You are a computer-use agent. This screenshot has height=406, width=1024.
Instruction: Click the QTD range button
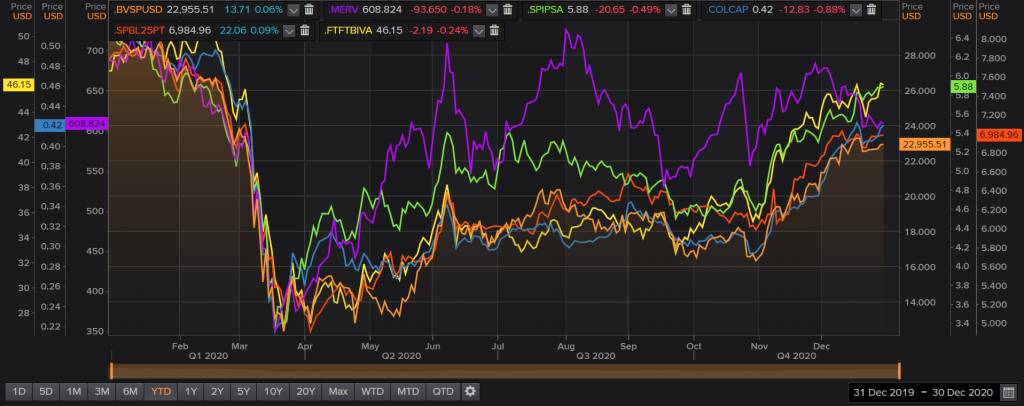(x=441, y=391)
